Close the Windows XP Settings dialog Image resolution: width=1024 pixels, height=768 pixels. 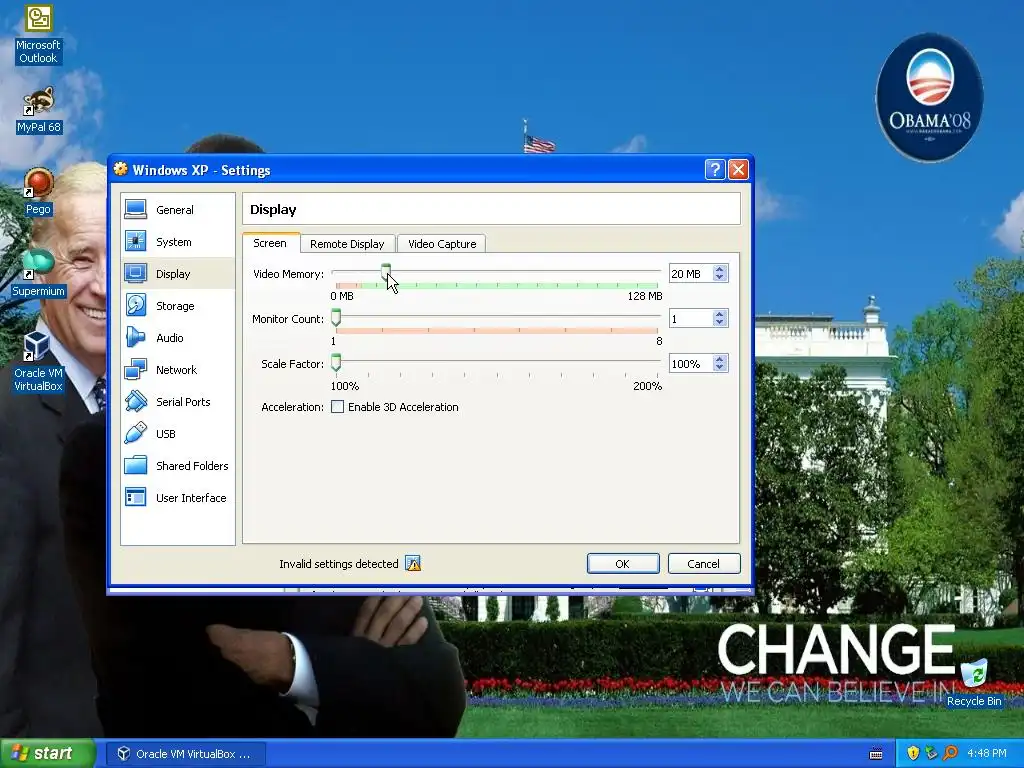738,170
